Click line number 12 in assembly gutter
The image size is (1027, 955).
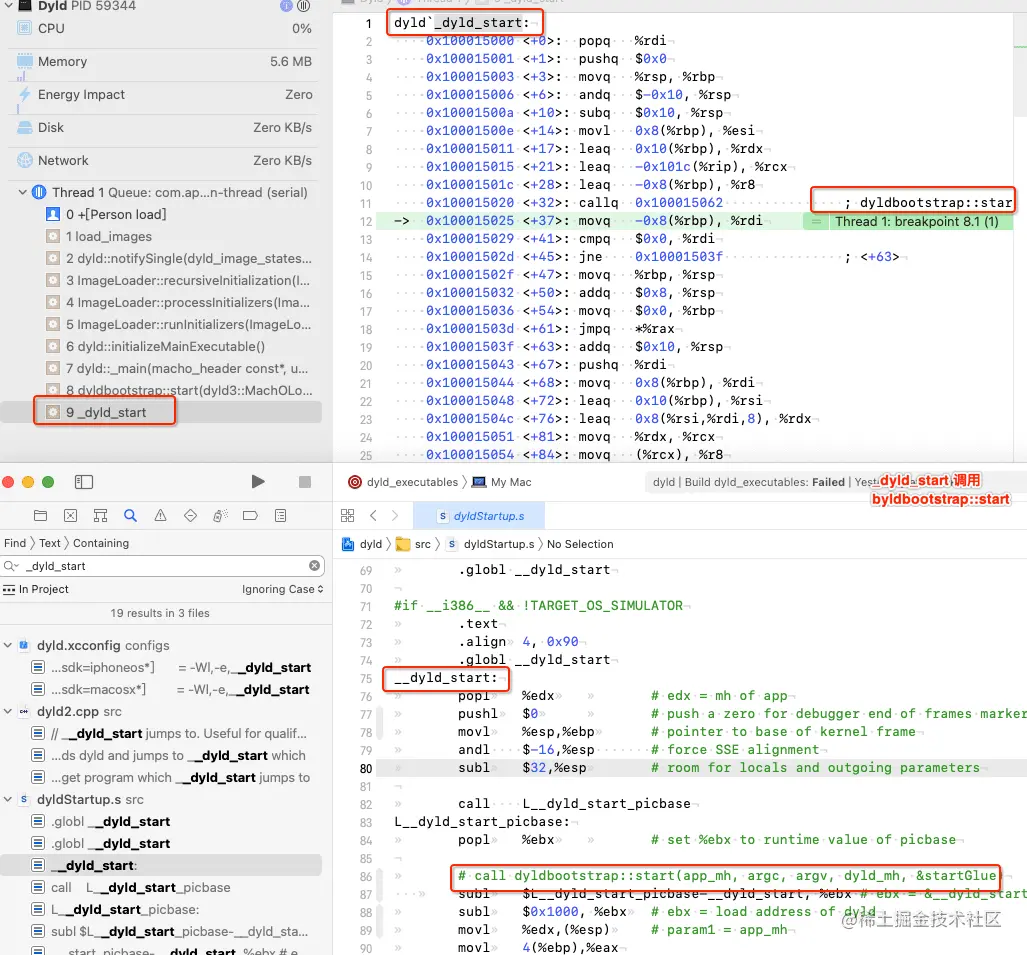pyautogui.click(x=366, y=222)
